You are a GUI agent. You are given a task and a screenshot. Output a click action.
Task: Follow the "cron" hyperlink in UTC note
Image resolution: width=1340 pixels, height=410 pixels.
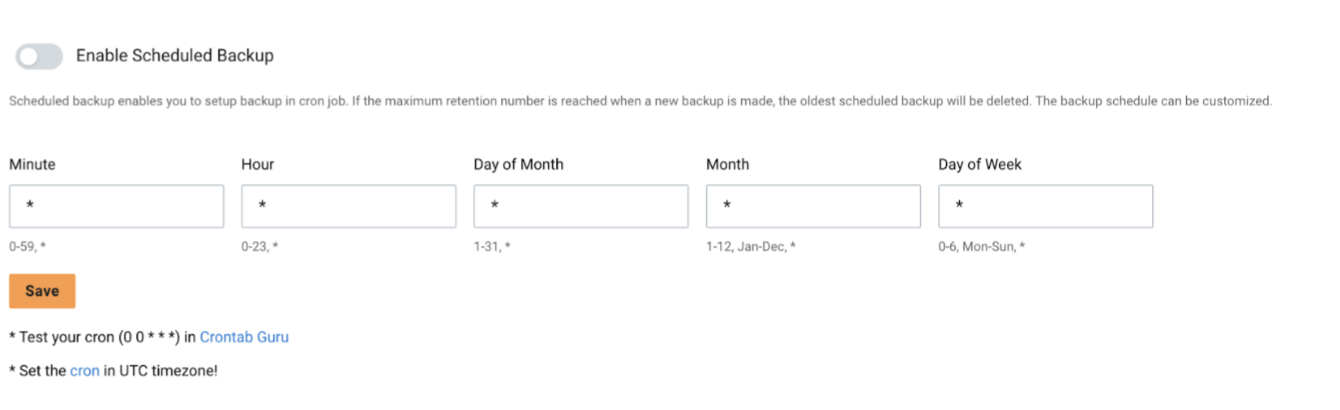(x=84, y=370)
